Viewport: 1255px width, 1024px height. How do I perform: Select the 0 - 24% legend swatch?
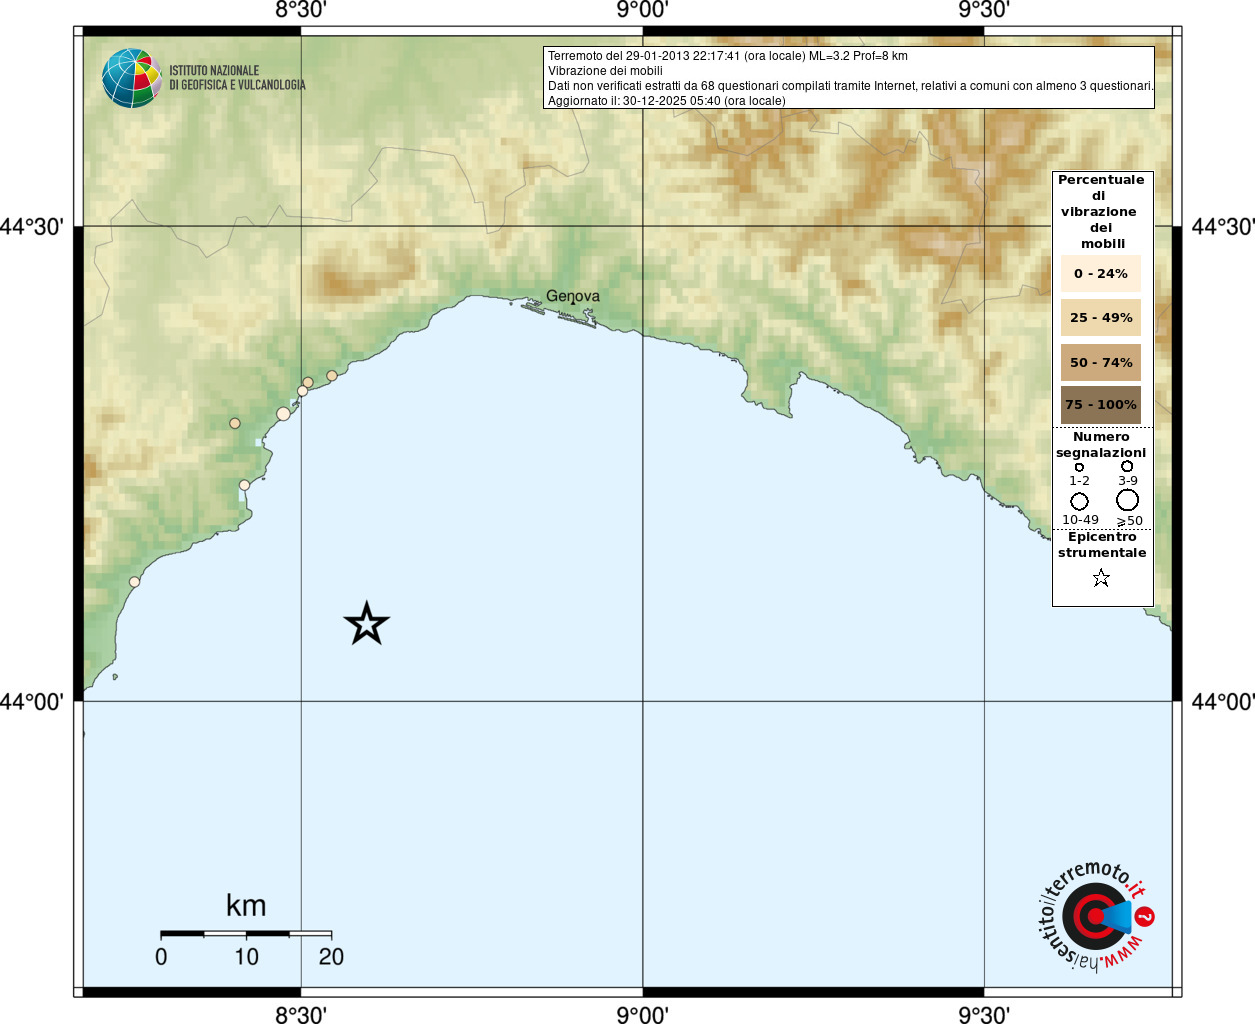tap(1100, 274)
